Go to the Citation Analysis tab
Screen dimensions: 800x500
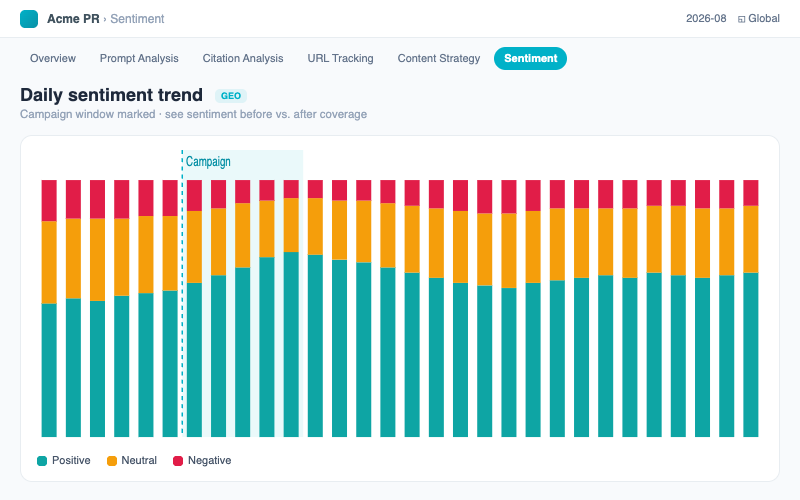243,58
